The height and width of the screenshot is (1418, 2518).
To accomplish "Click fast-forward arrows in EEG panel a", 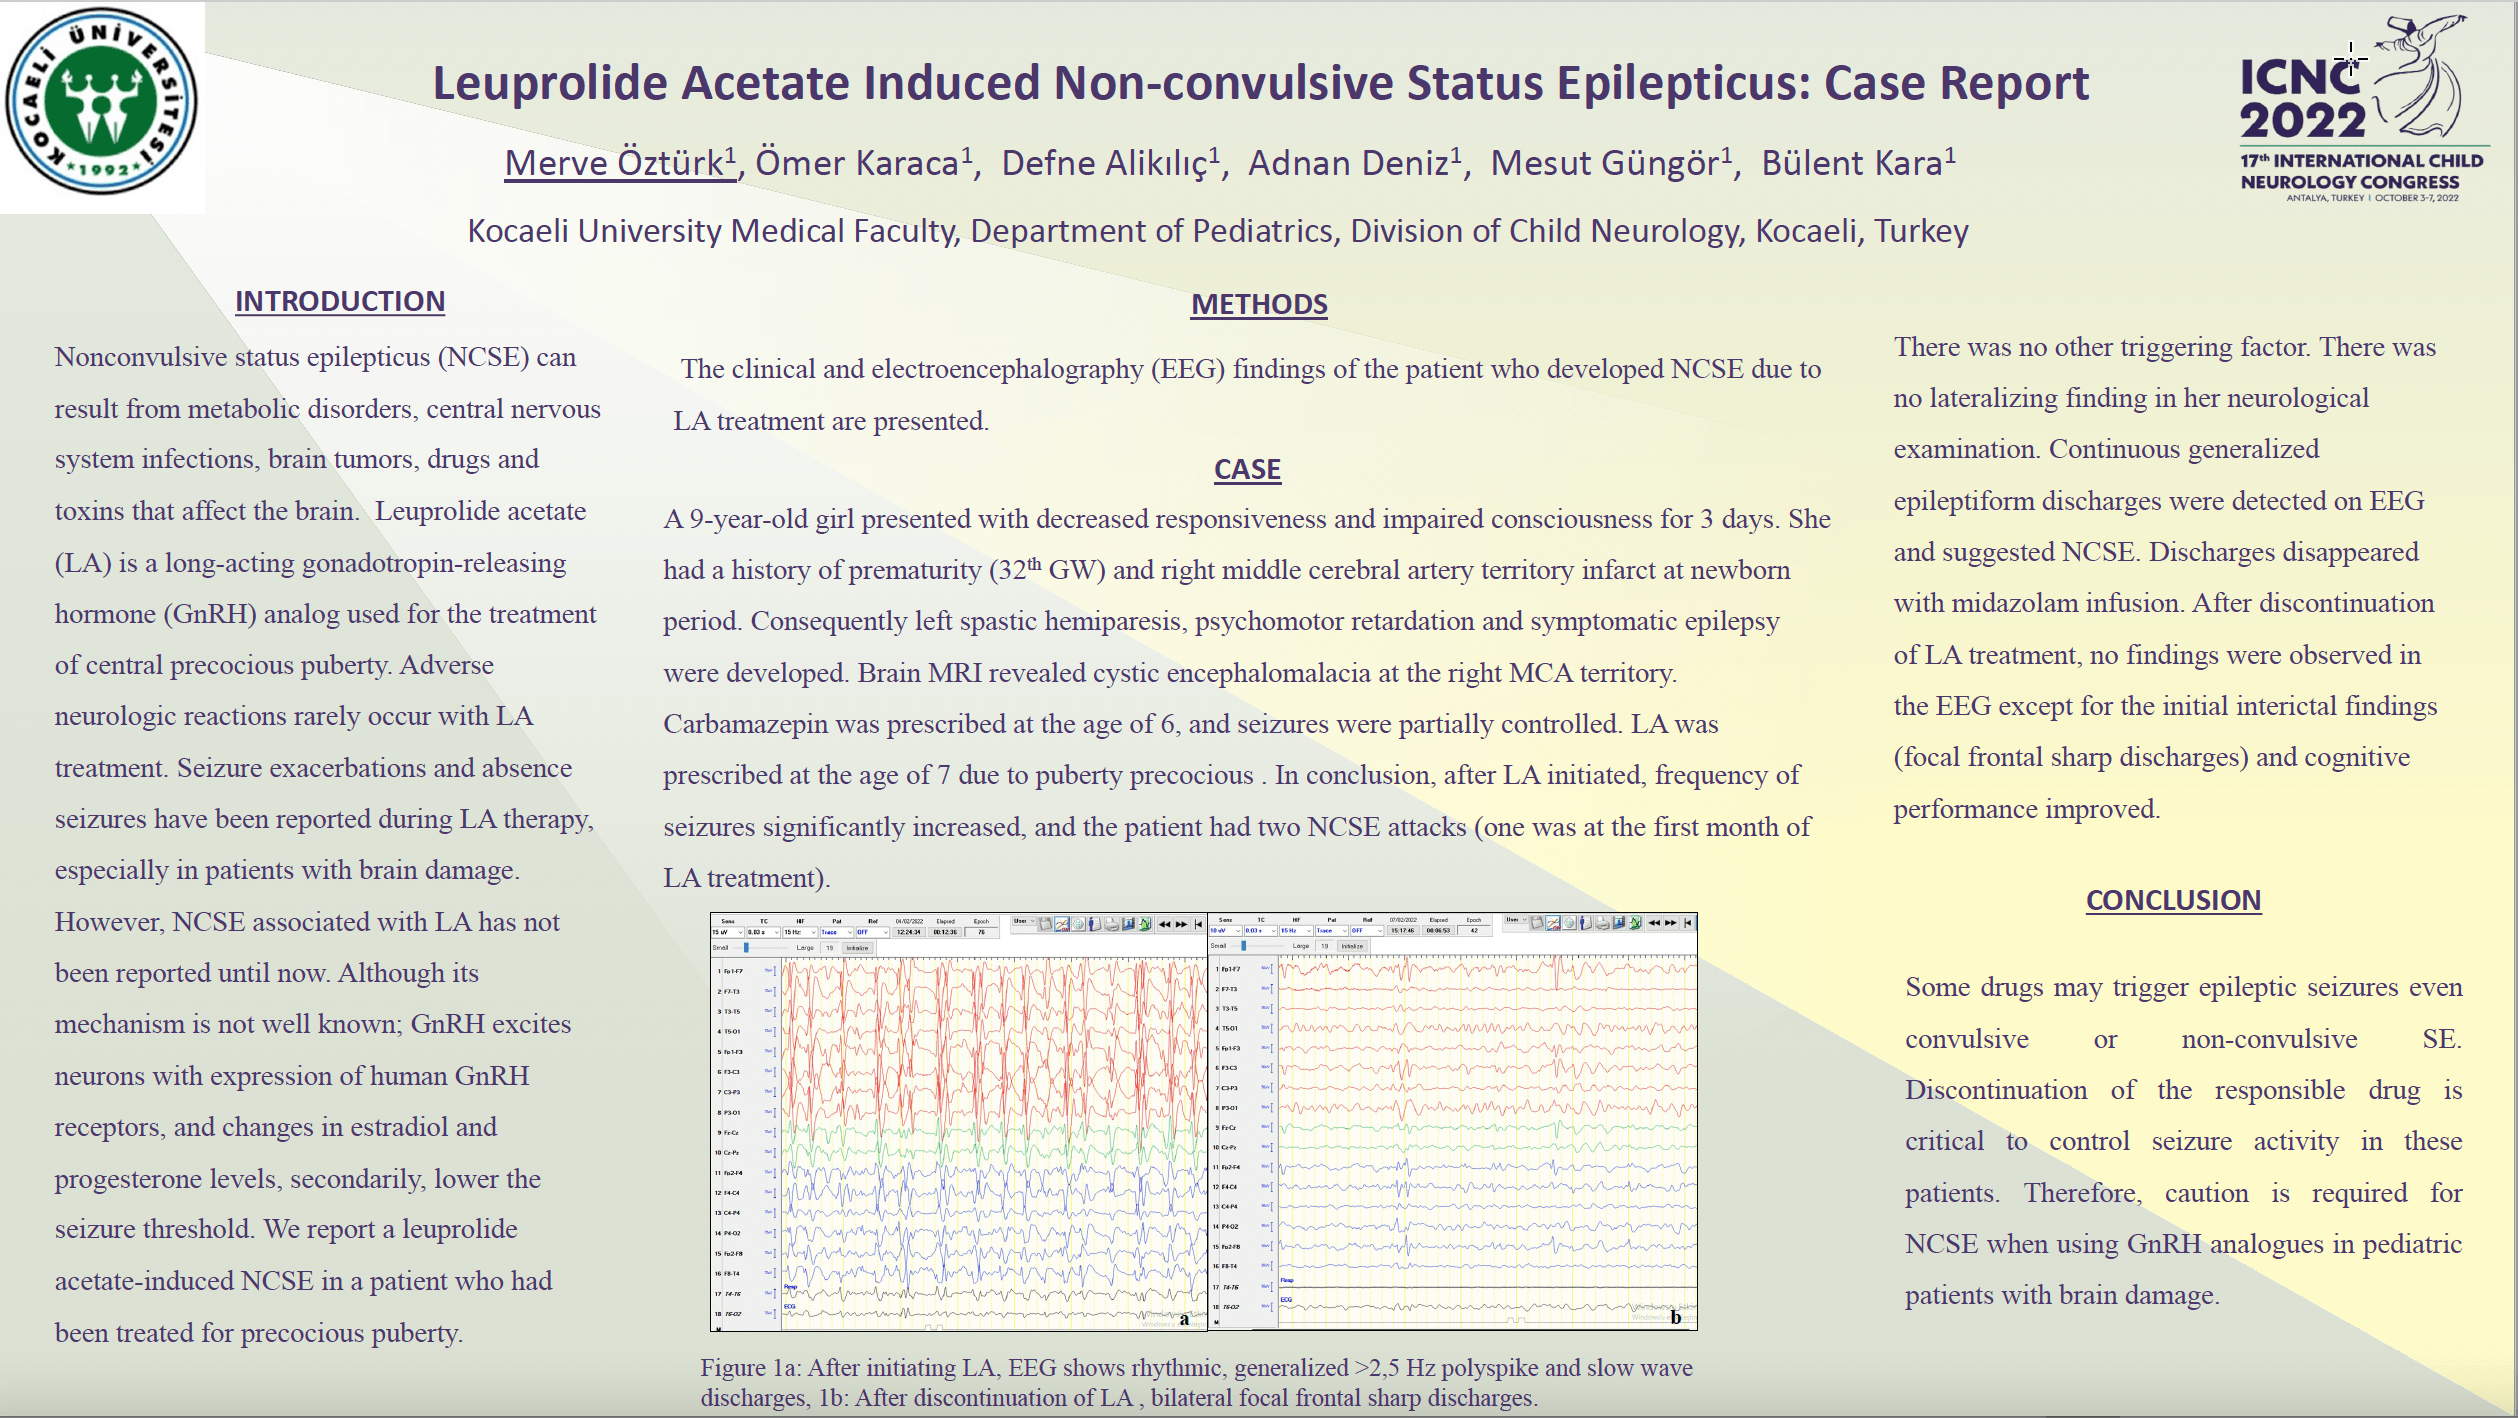I will (1181, 924).
